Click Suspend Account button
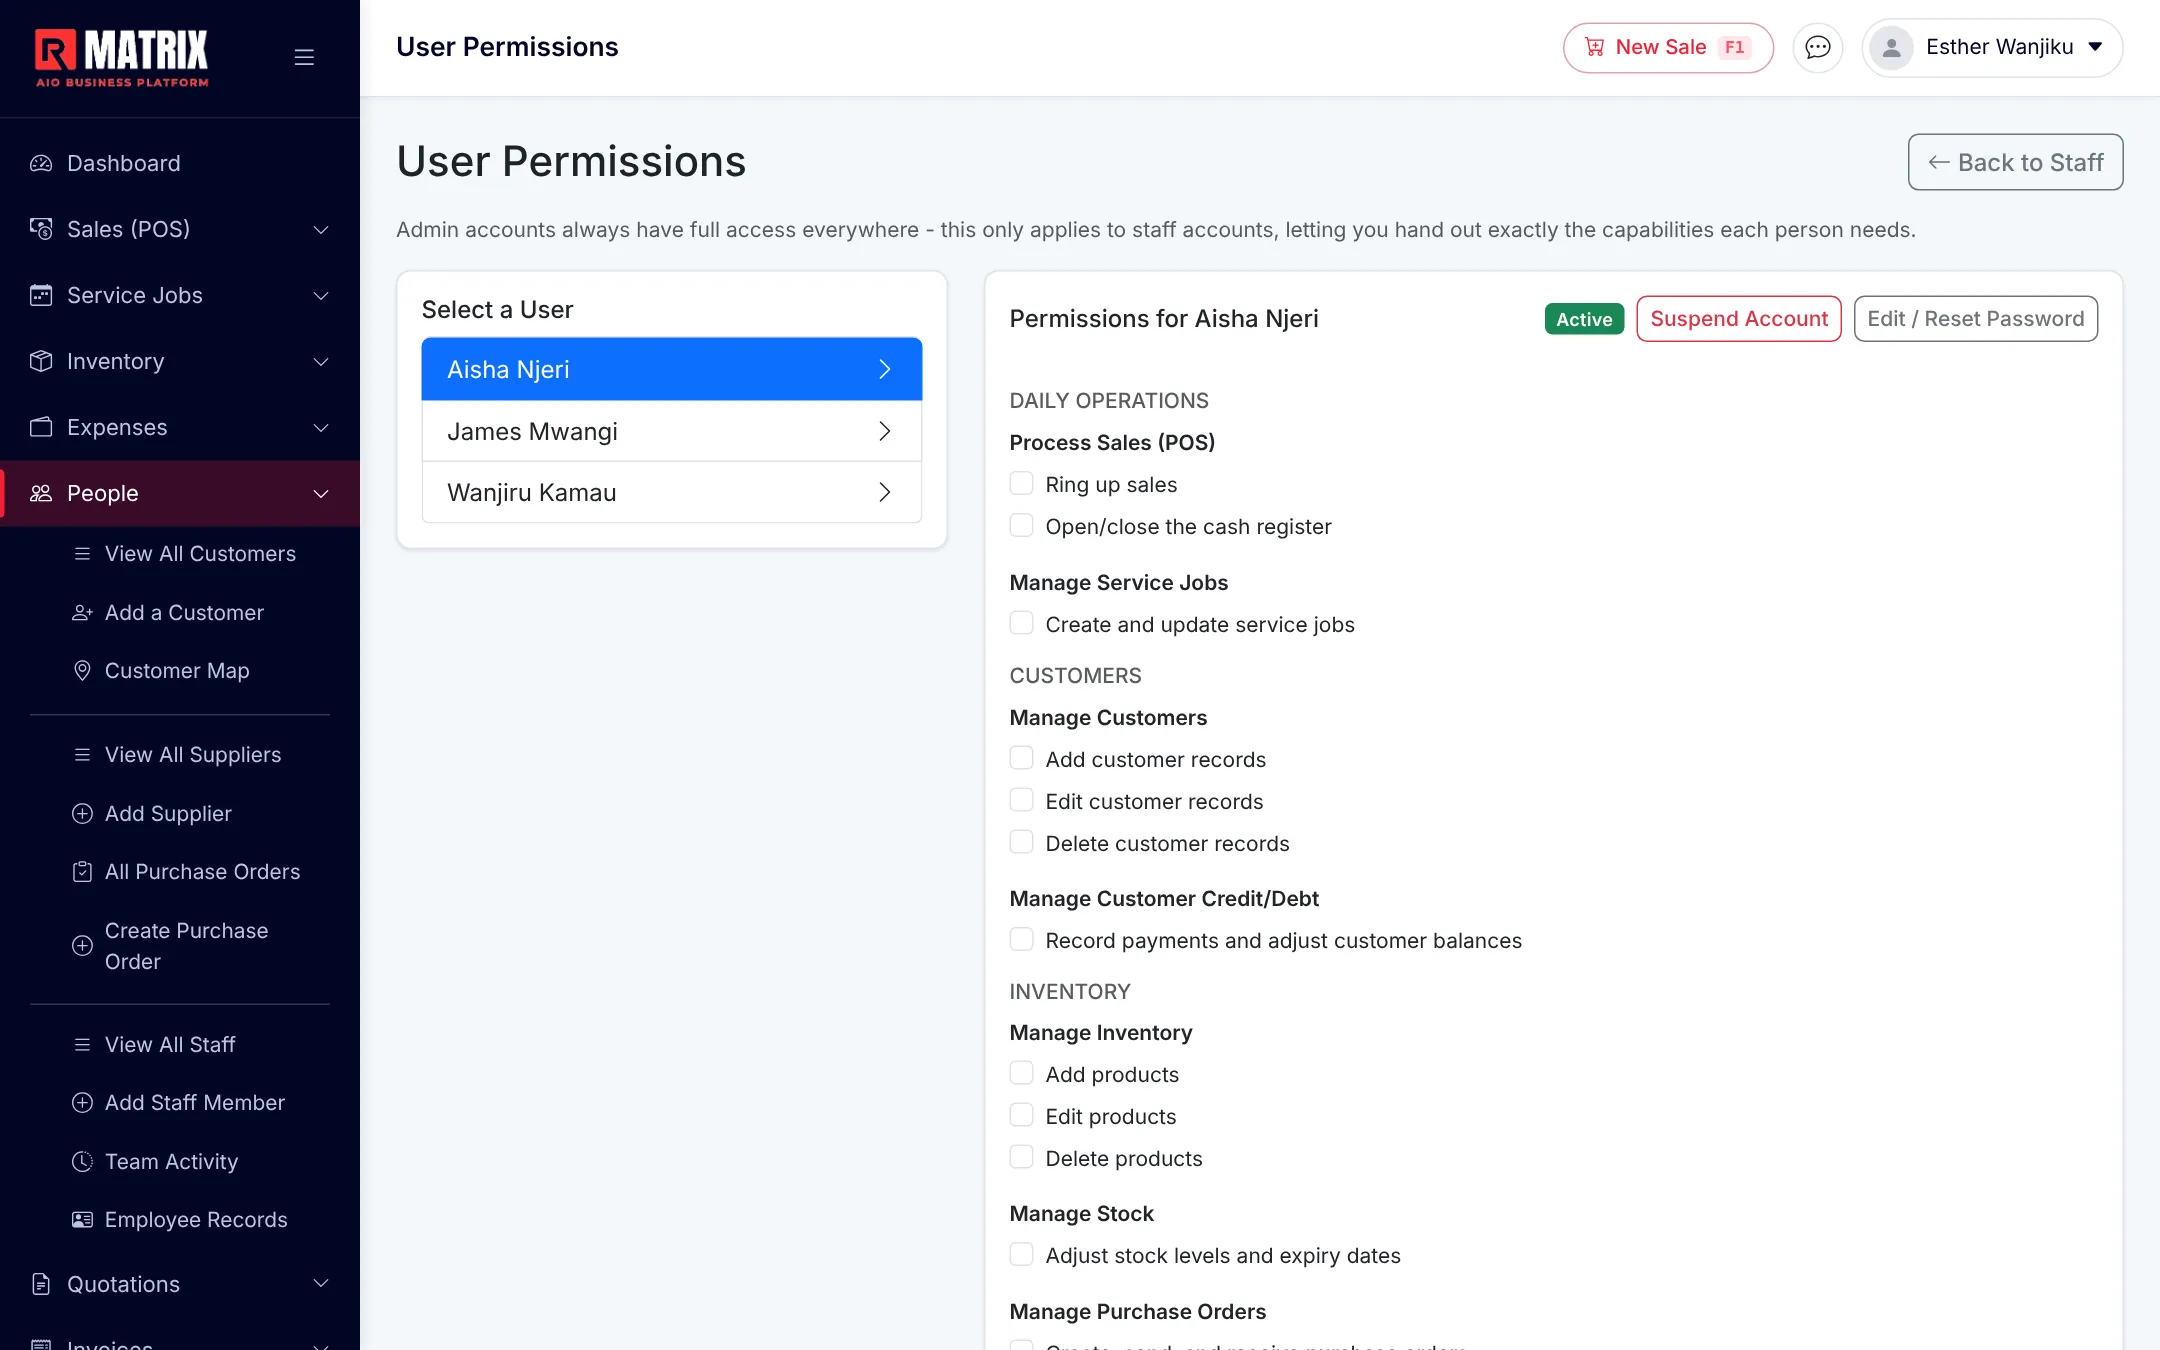 (x=1738, y=318)
